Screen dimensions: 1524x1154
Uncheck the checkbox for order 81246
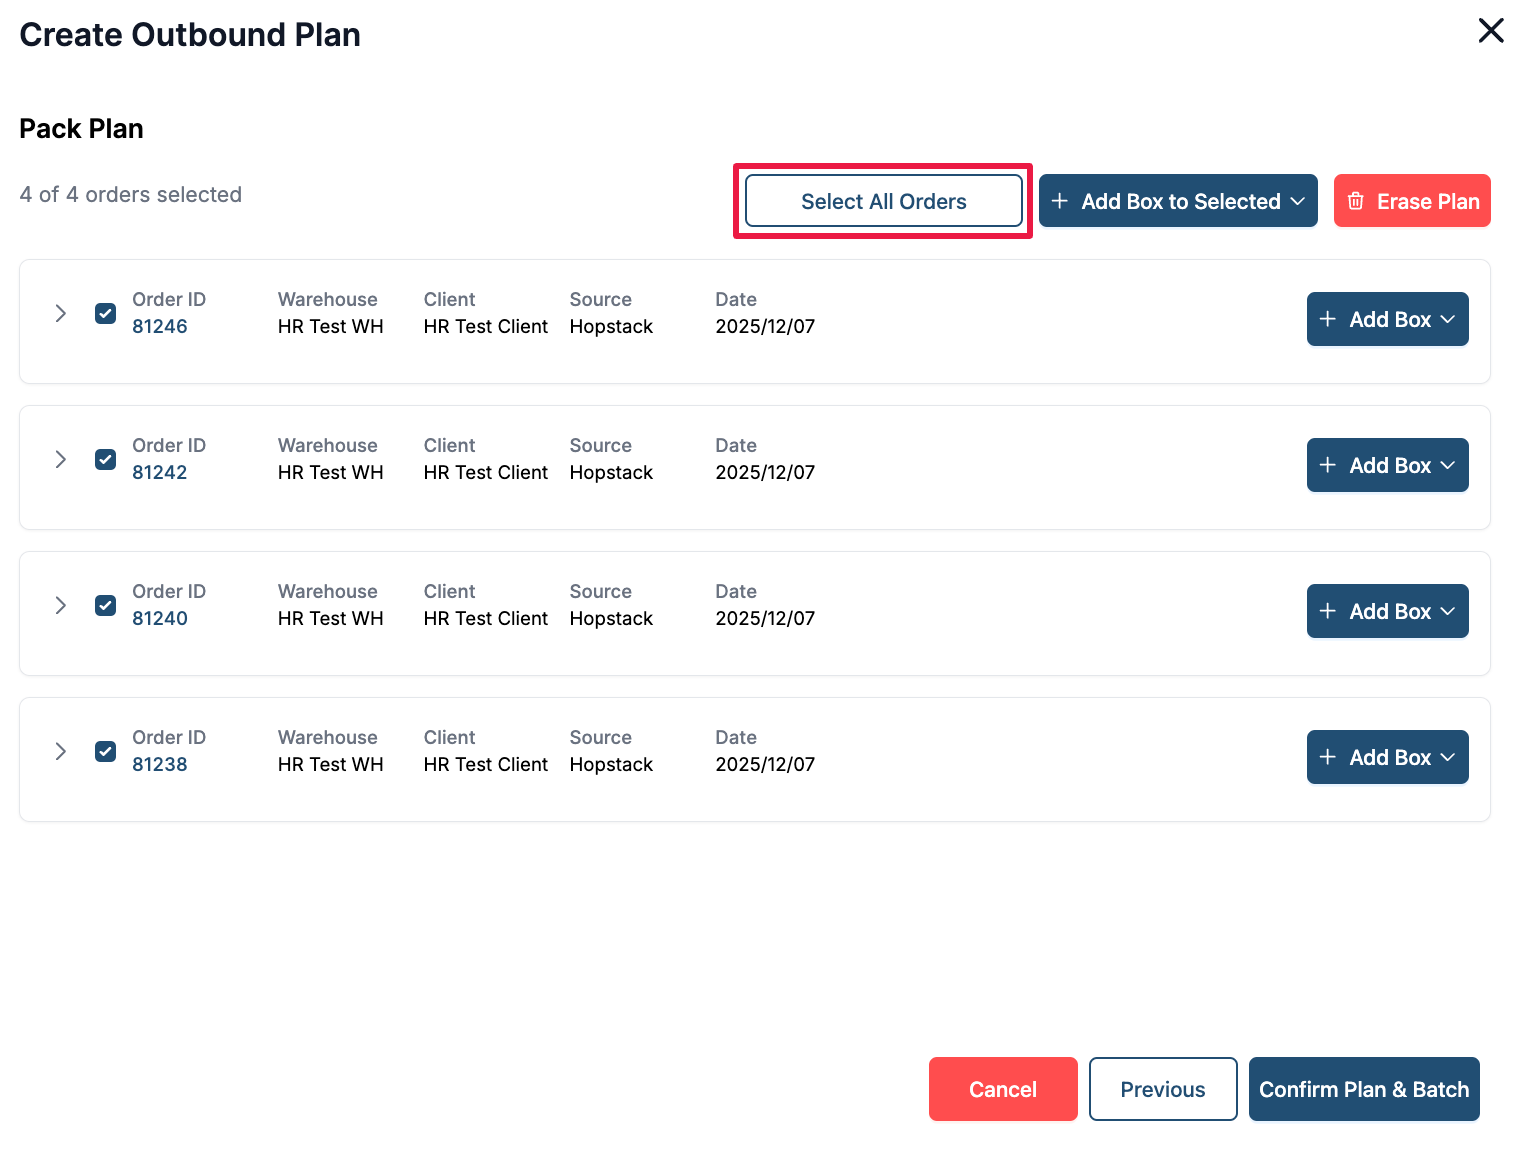105,314
